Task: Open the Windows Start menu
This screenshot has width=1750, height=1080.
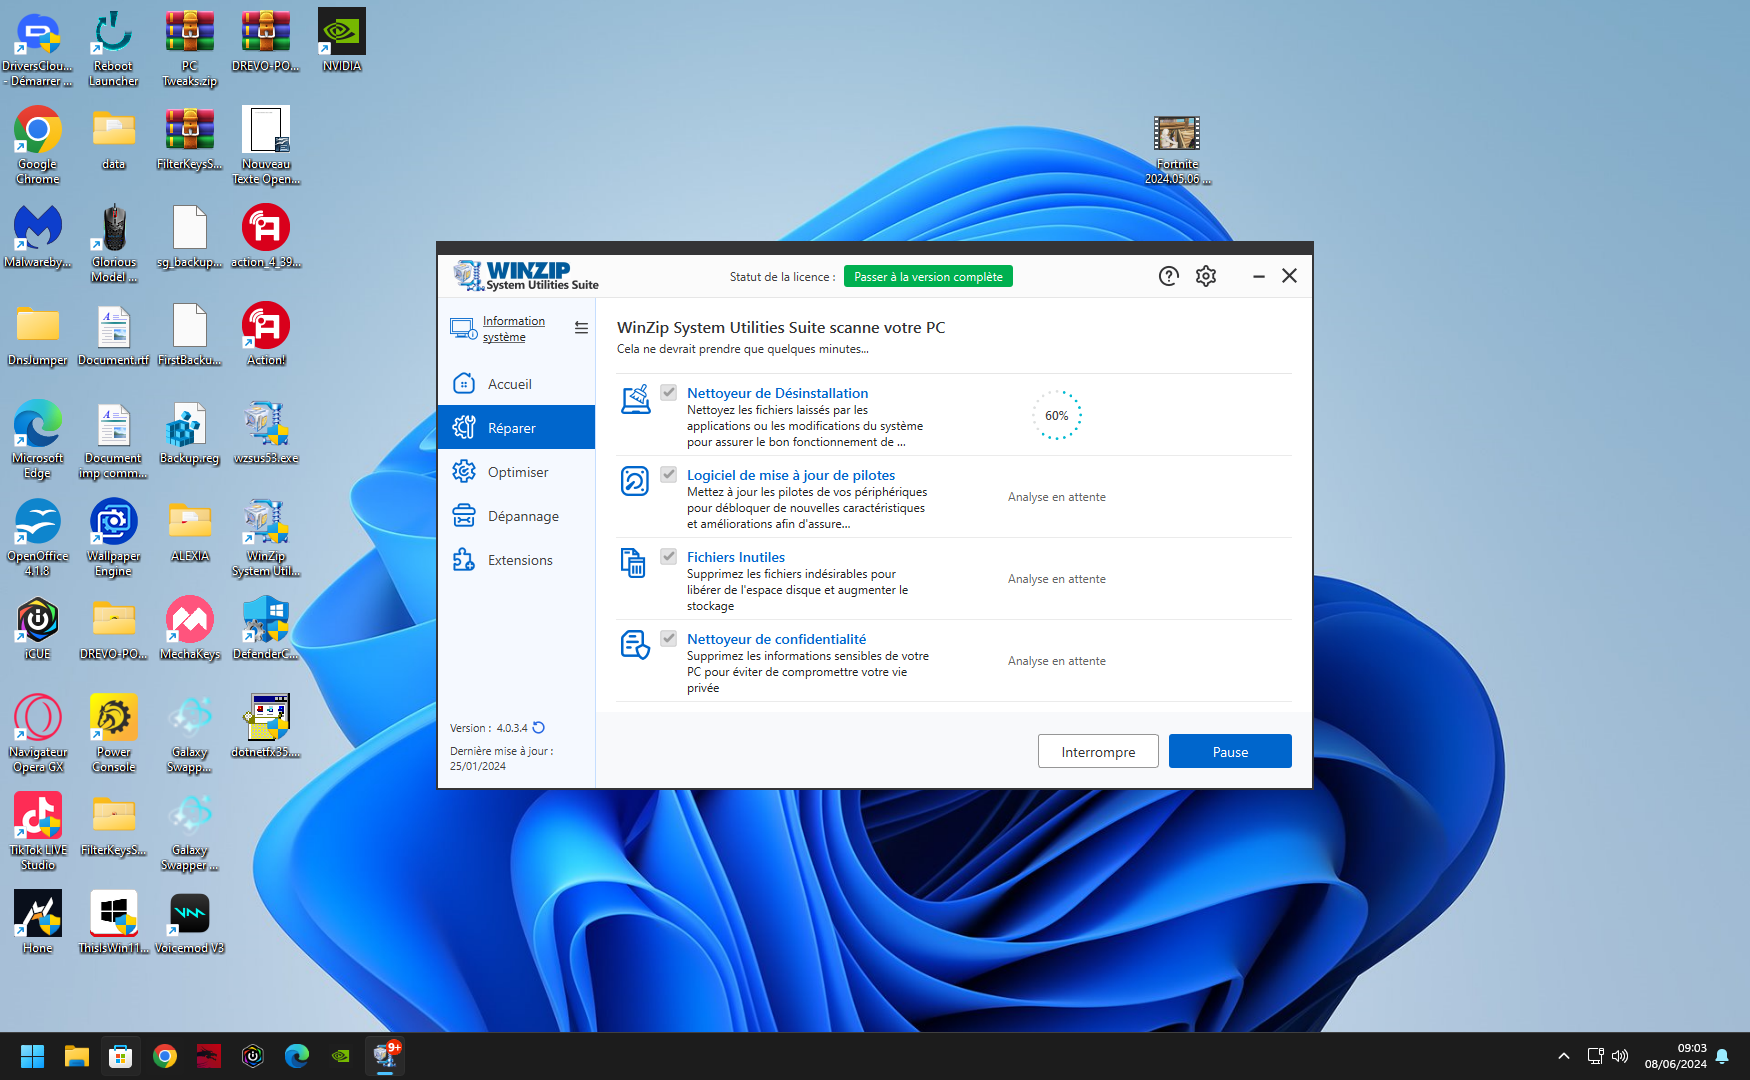Action: click(33, 1056)
